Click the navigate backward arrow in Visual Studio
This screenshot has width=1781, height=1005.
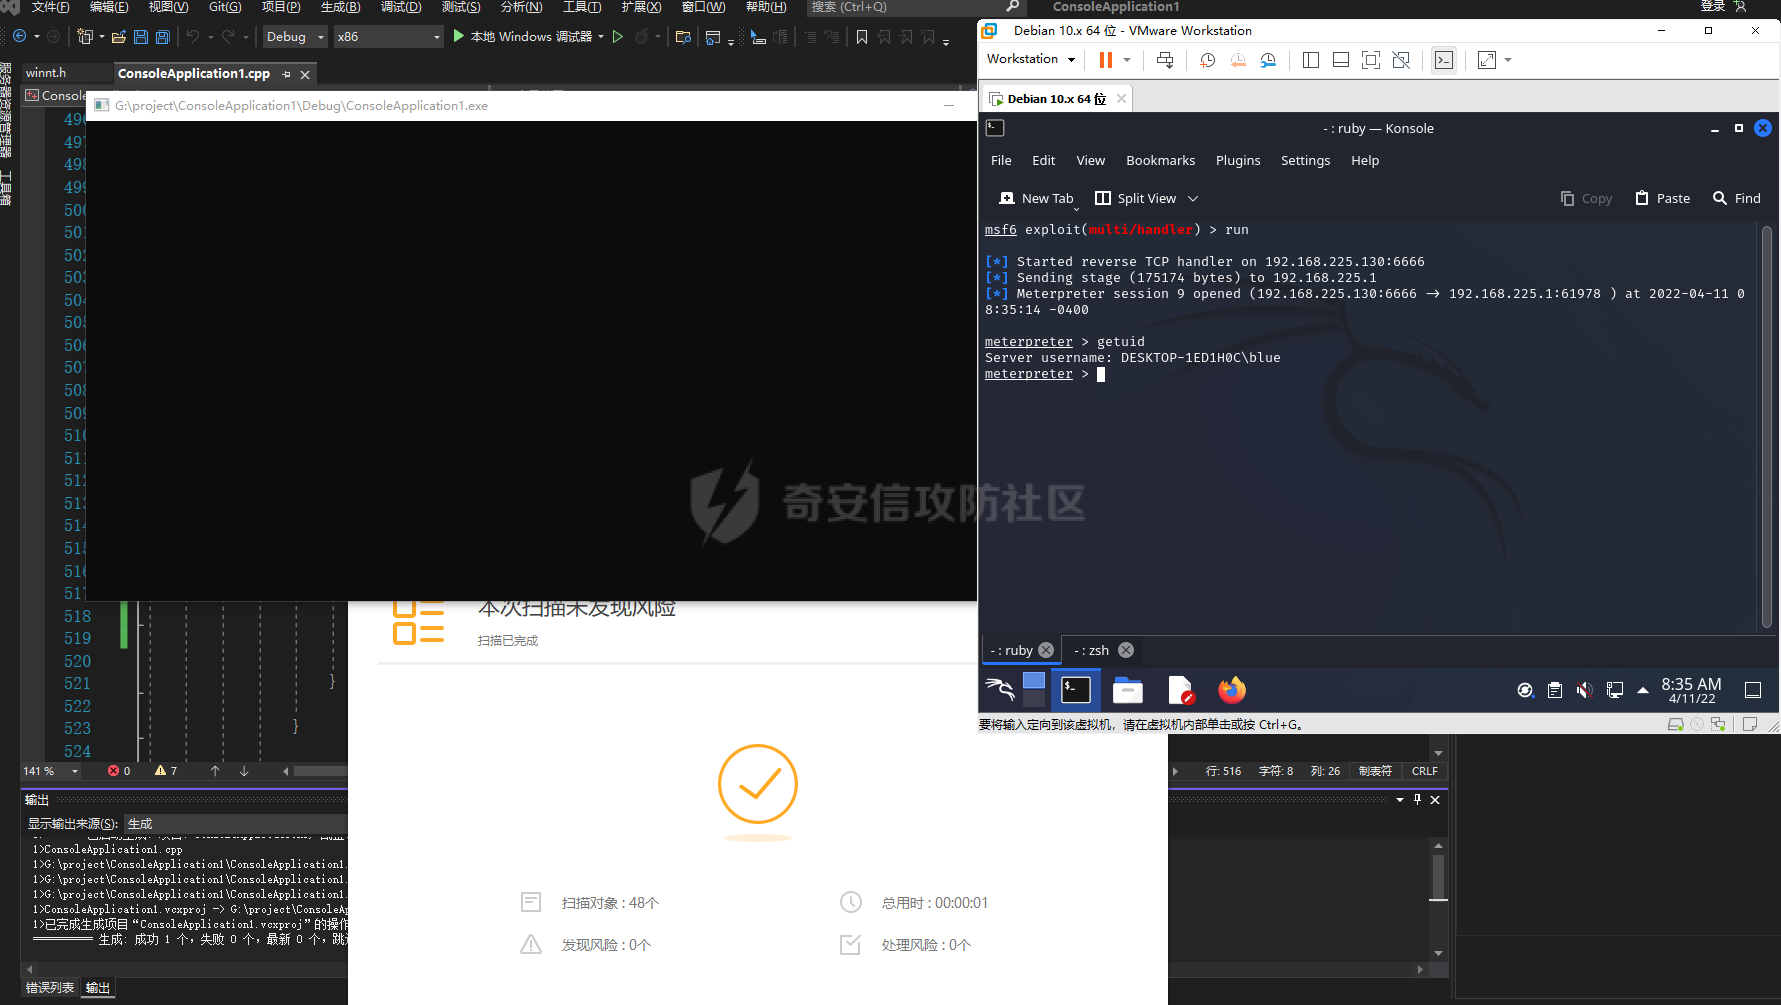19,37
